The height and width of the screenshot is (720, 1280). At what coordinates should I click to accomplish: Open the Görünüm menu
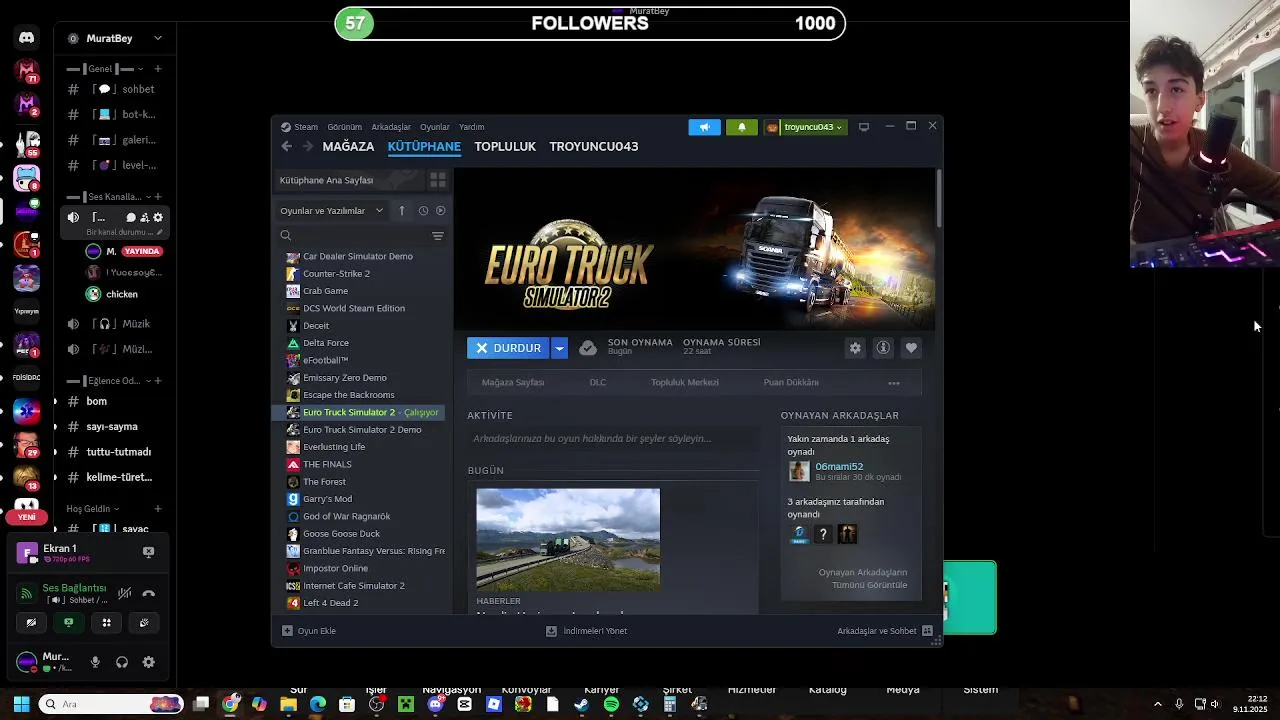pos(345,127)
